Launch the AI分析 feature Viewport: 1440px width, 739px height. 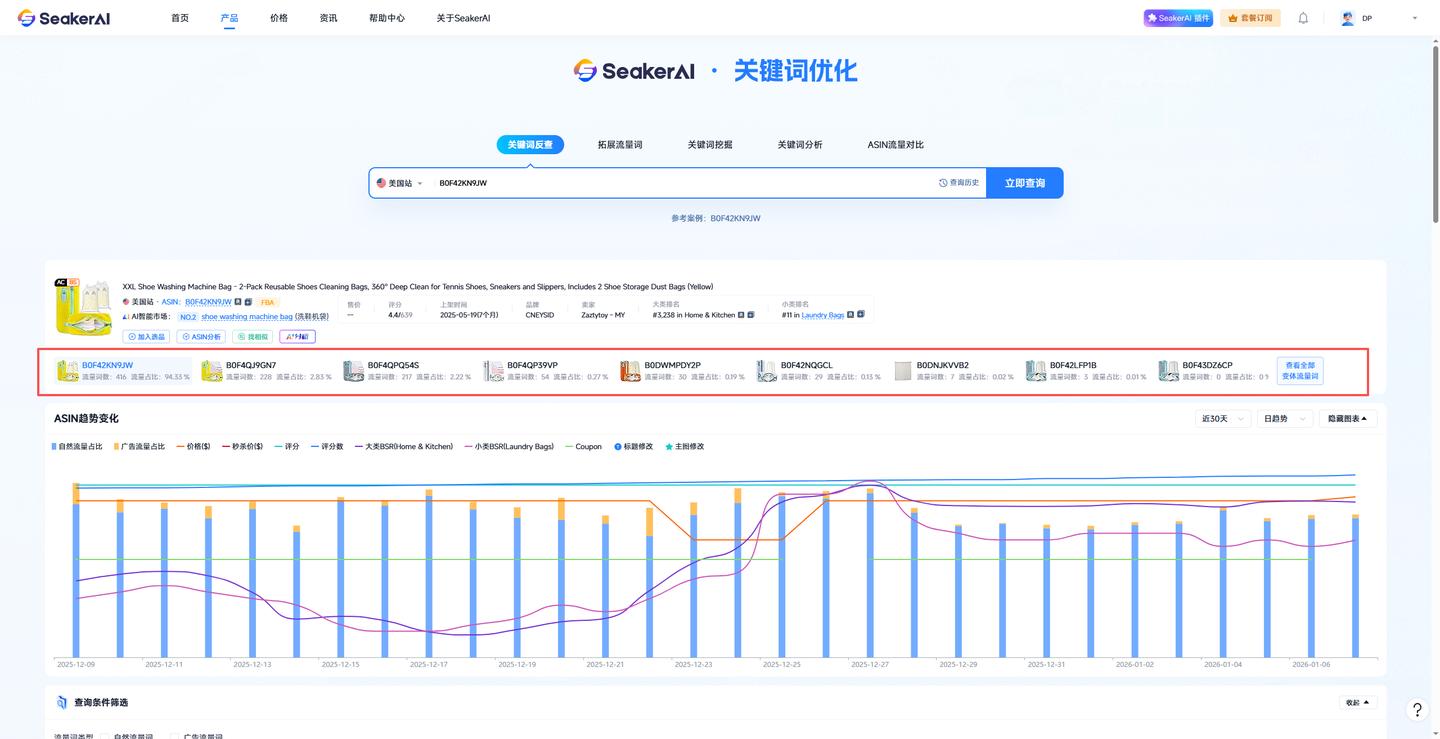[x=297, y=336]
